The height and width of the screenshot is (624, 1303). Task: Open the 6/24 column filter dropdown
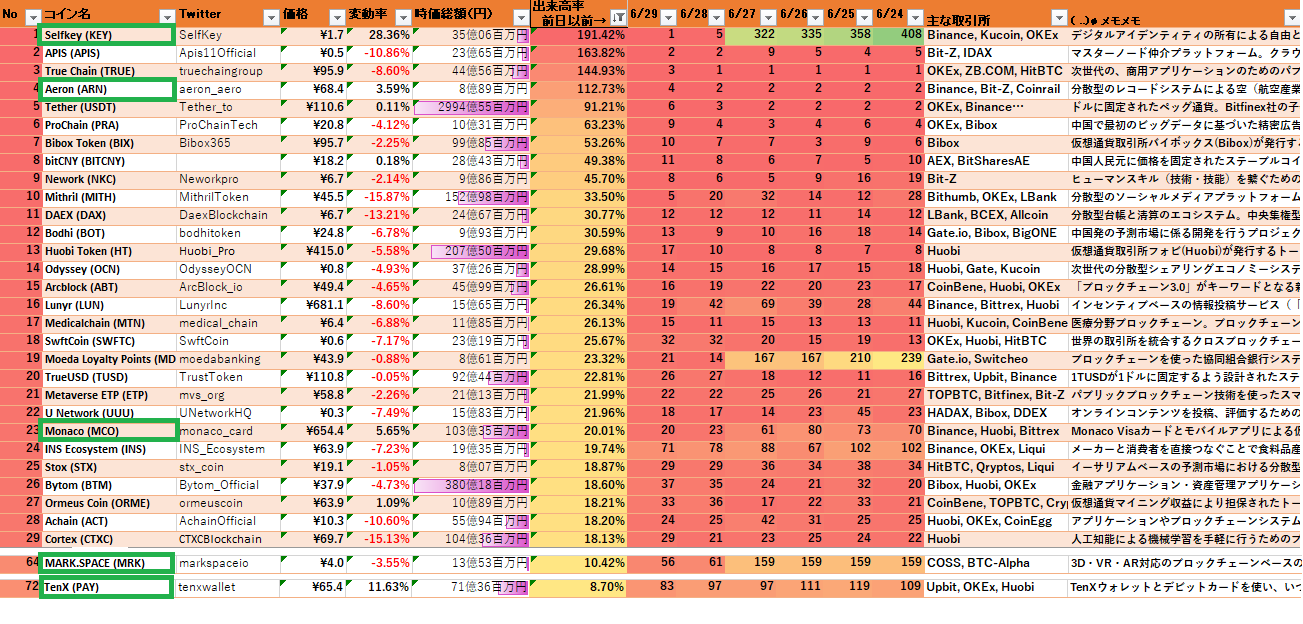tap(913, 17)
